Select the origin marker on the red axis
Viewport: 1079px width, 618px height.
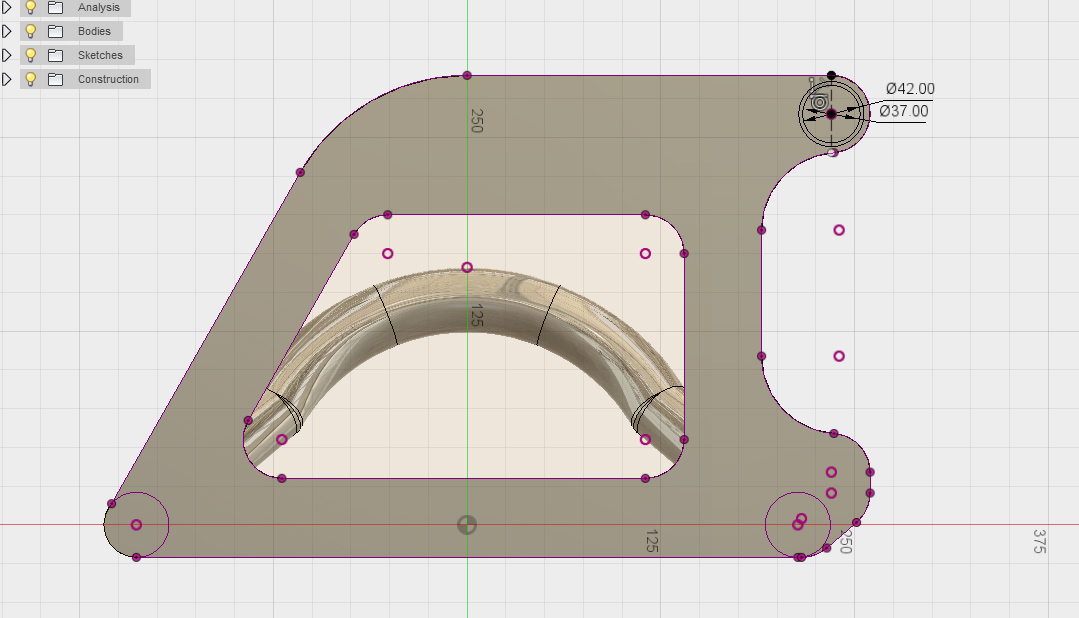pyautogui.click(x=467, y=524)
